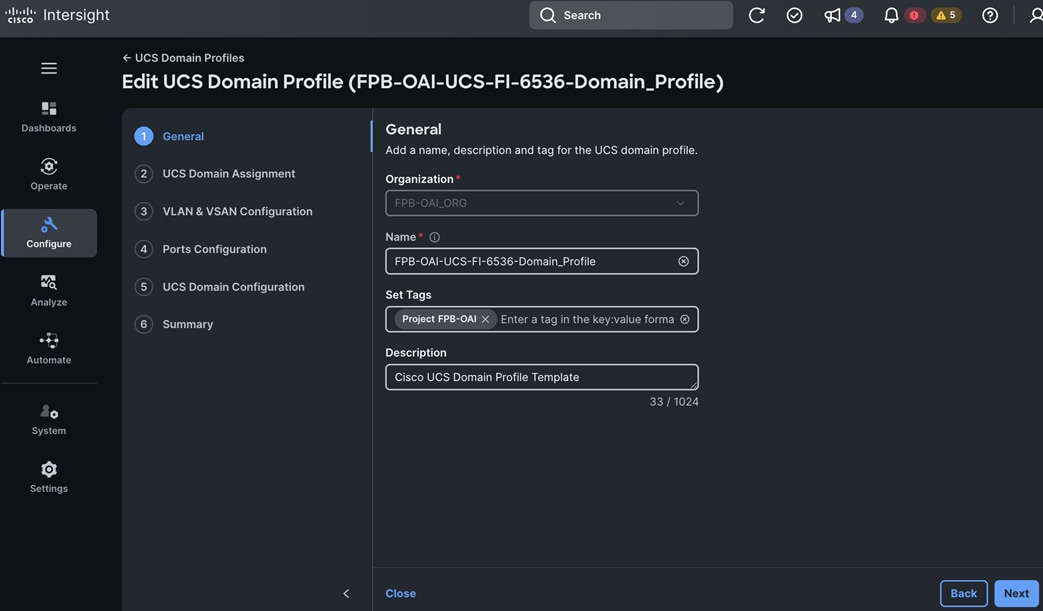
Task: Click the Name field info icon
Action: [434, 237]
